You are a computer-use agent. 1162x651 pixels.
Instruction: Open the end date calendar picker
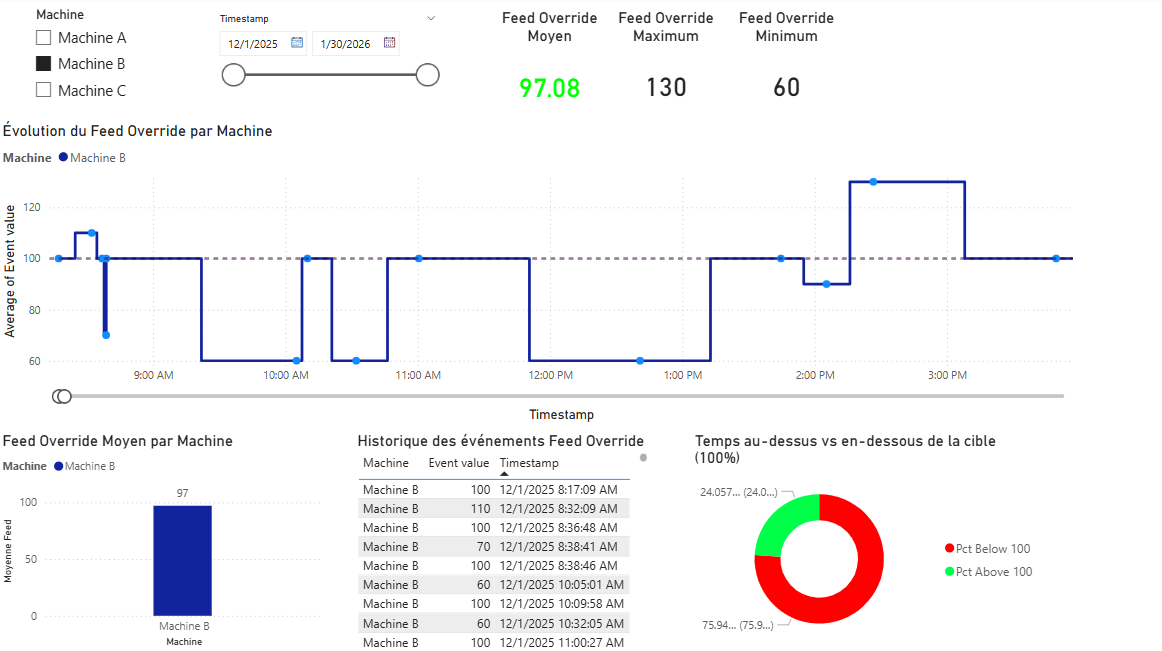[x=389, y=43]
